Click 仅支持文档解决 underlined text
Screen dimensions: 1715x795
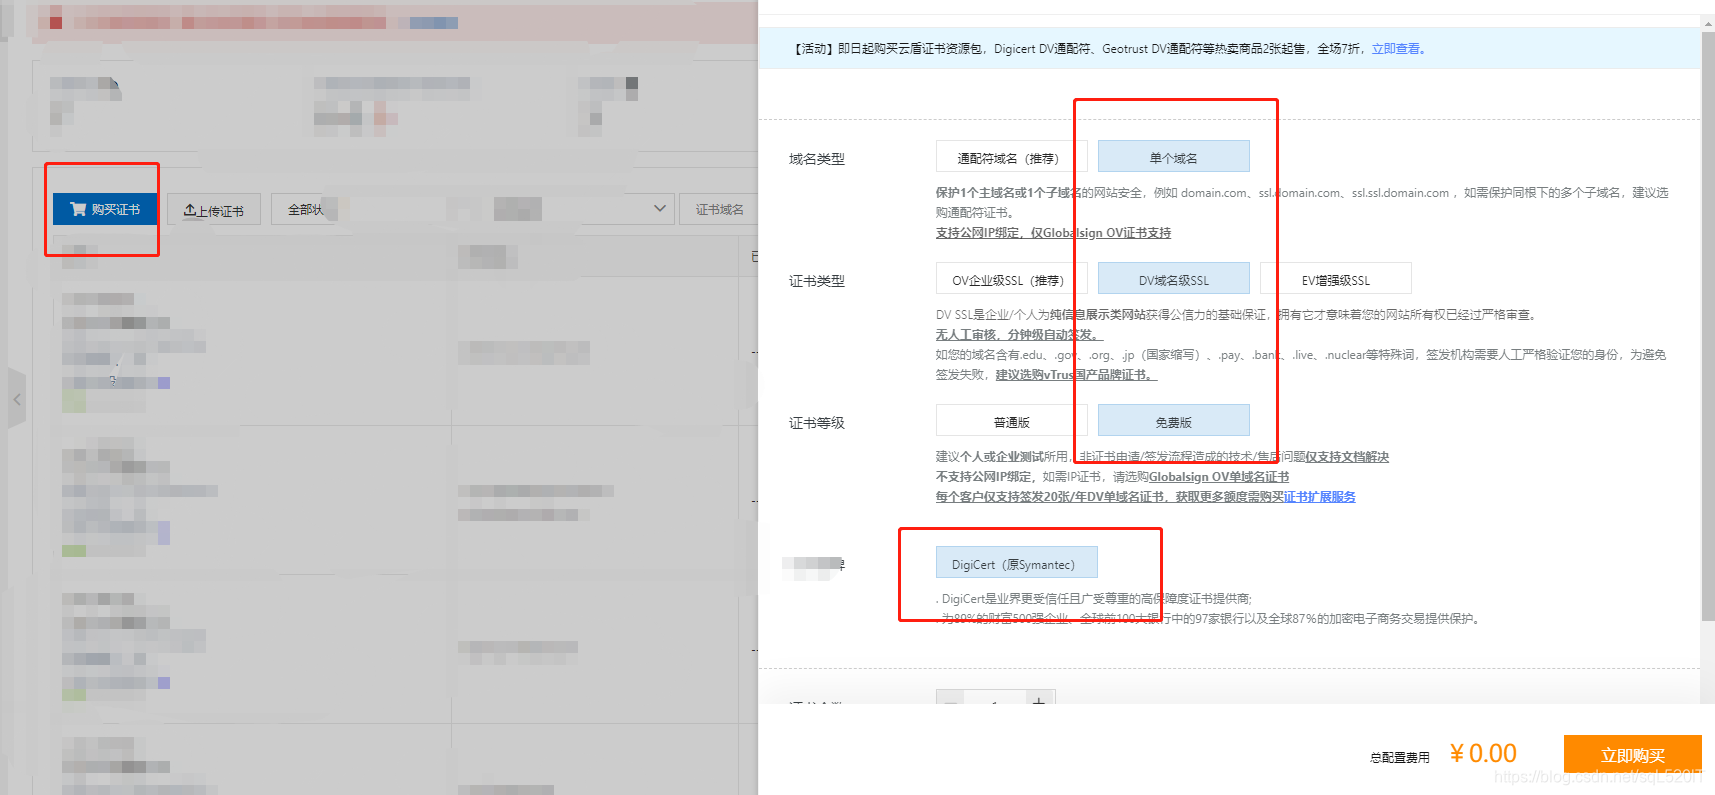pyautogui.click(x=1347, y=457)
